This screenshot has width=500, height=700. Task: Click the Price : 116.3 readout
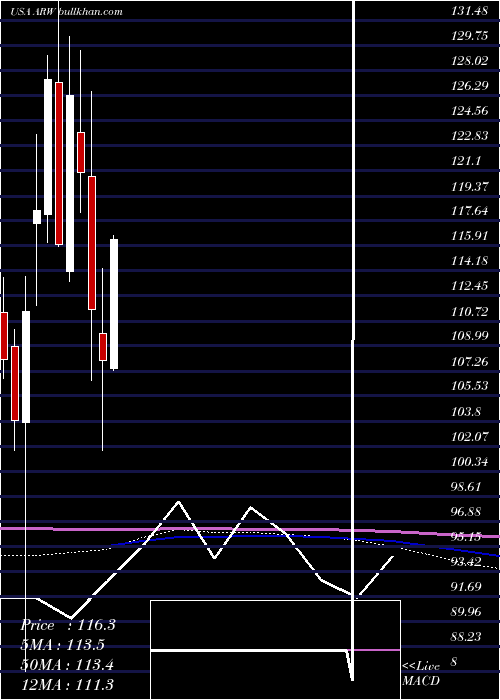pos(68,625)
